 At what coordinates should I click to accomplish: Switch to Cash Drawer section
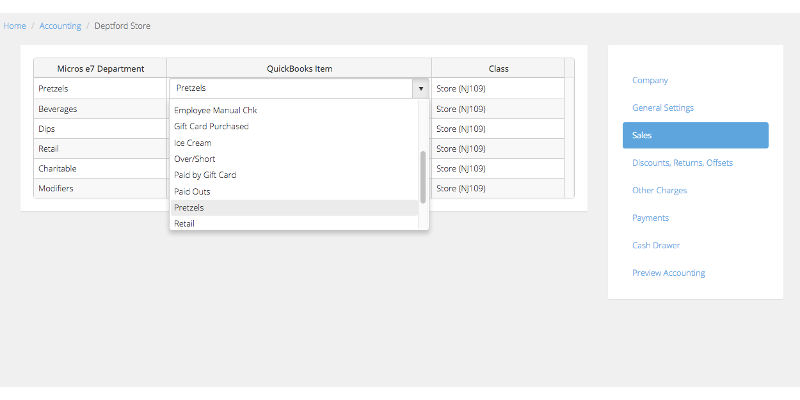click(656, 245)
